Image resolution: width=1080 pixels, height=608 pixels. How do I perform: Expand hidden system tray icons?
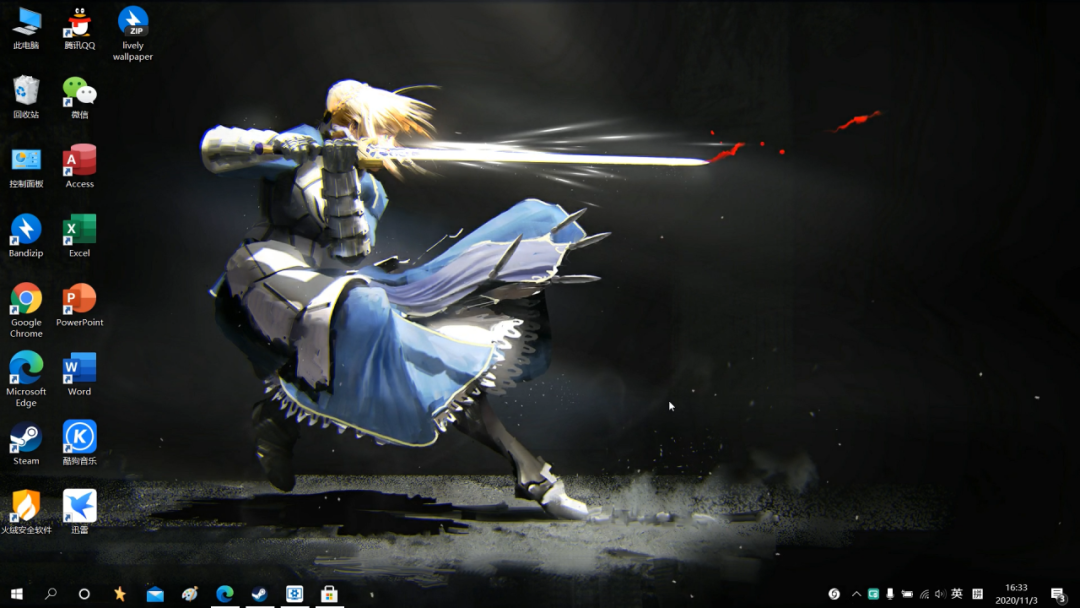pos(856,594)
